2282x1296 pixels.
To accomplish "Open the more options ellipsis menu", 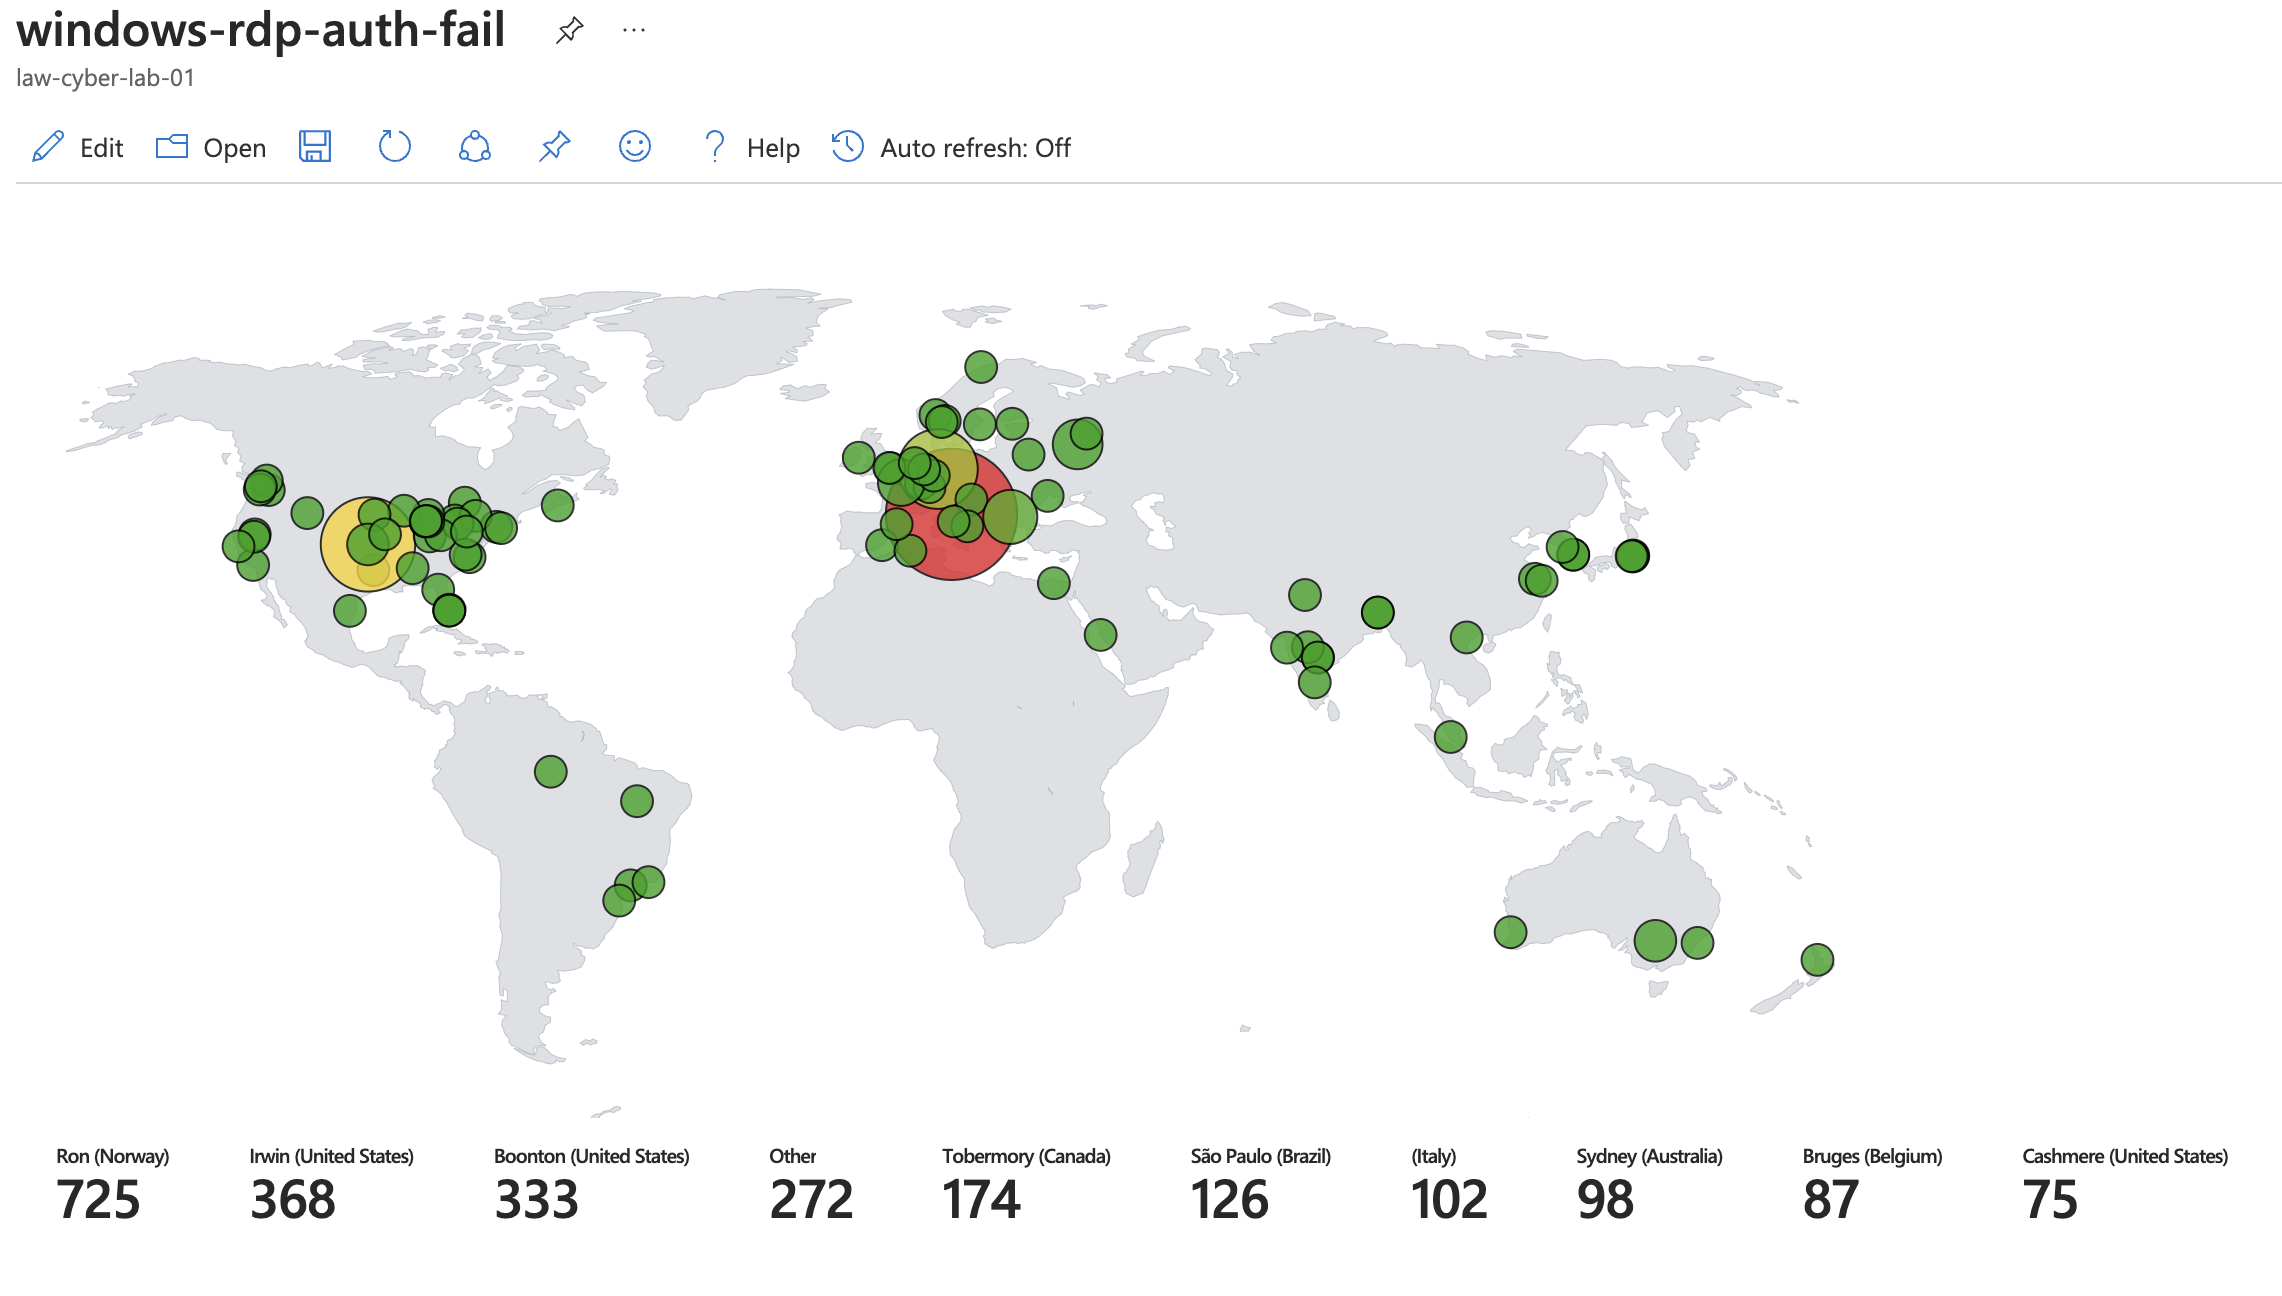I will [x=634, y=31].
